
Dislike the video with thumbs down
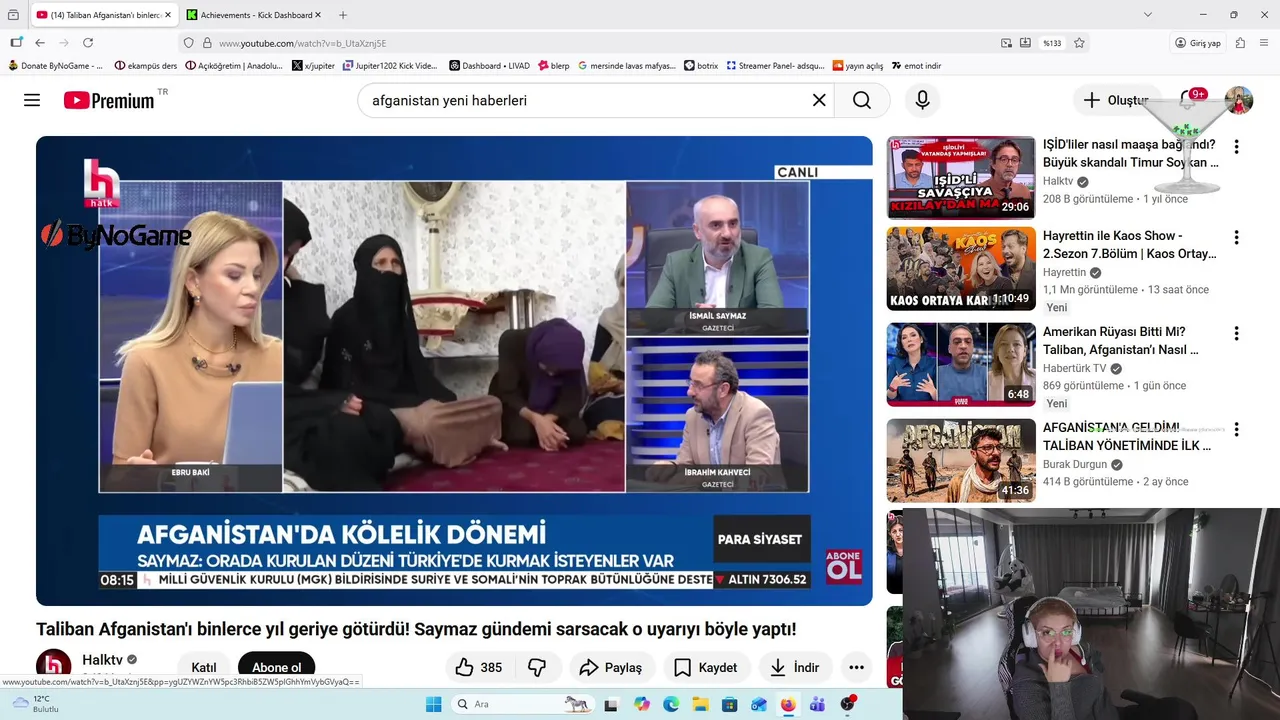tap(537, 668)
